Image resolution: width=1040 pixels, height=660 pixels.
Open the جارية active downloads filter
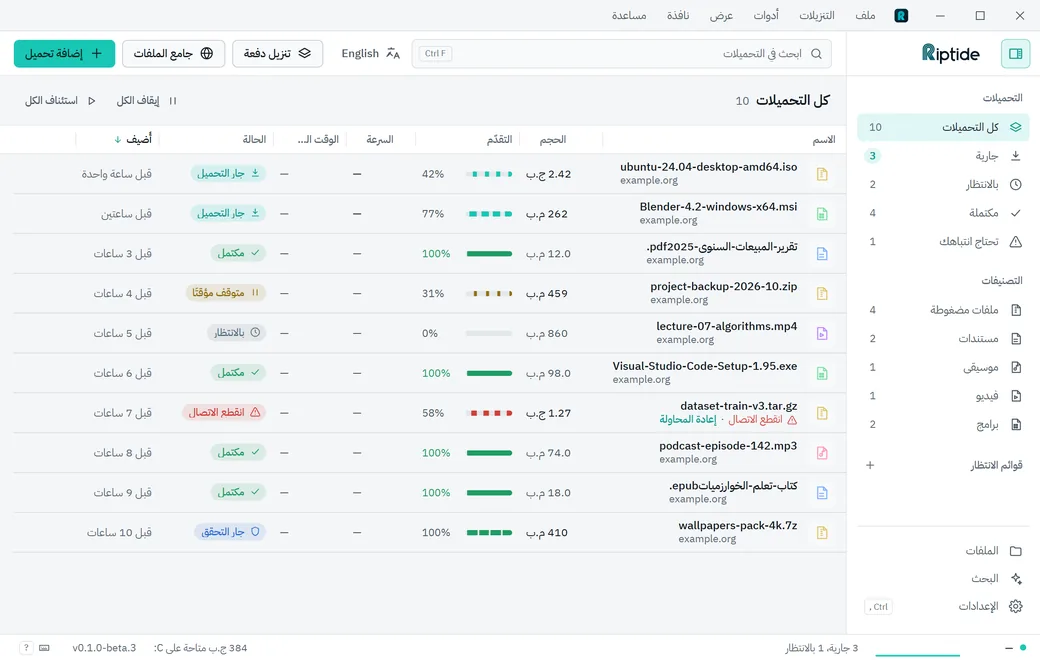pyautogui.click(x=942, y=156)
